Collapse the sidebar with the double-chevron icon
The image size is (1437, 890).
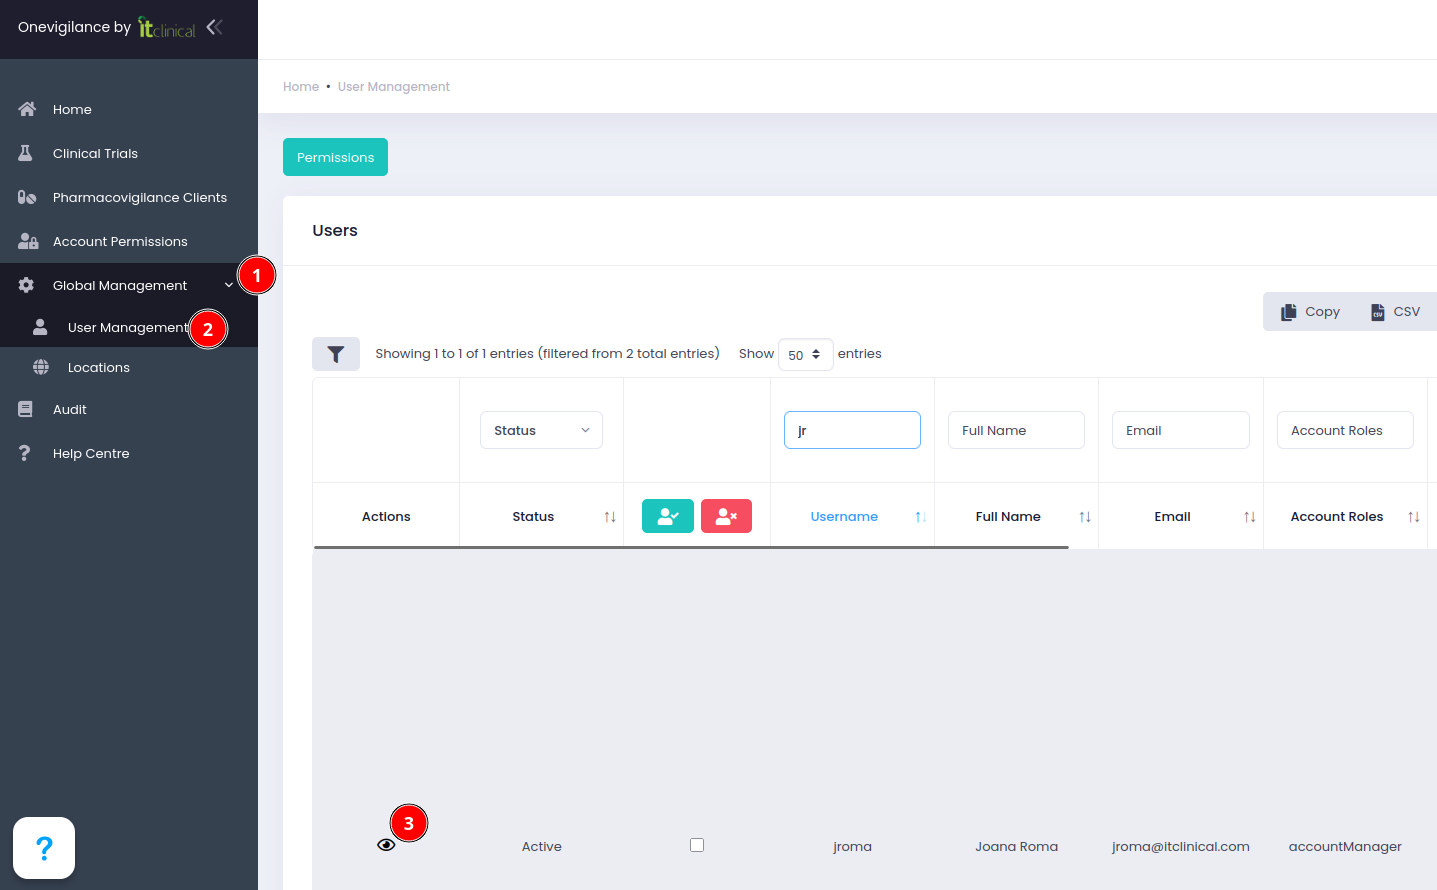[x=214, y=27]
